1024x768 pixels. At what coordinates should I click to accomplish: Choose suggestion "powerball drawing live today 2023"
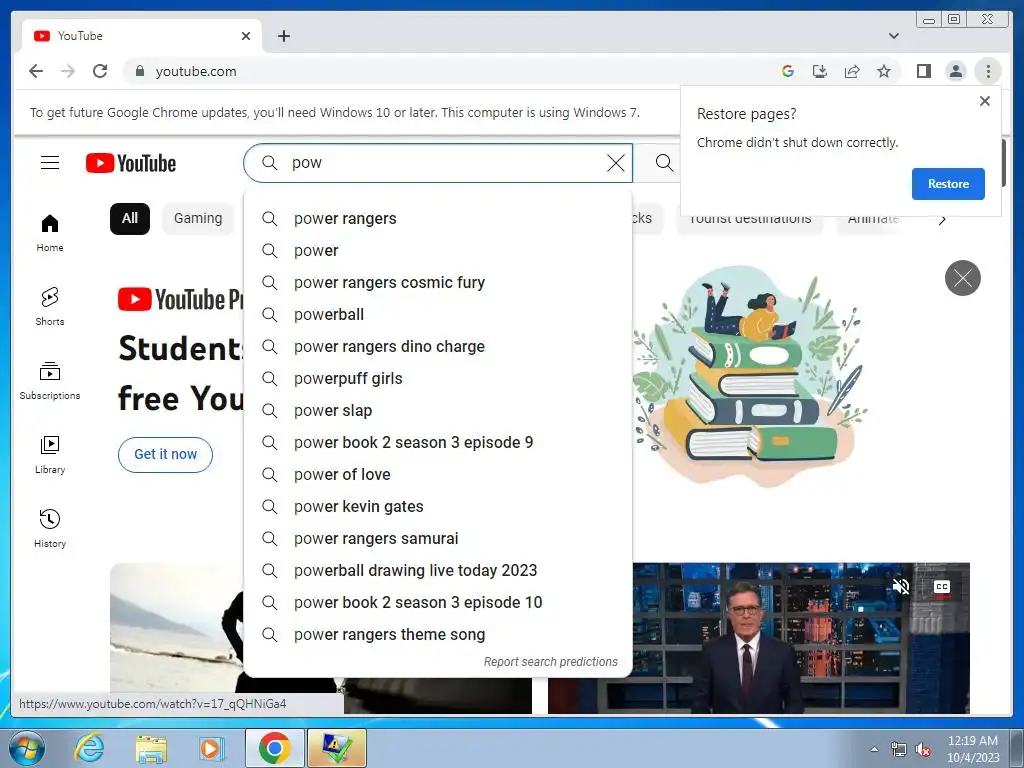tap(438, 571)
